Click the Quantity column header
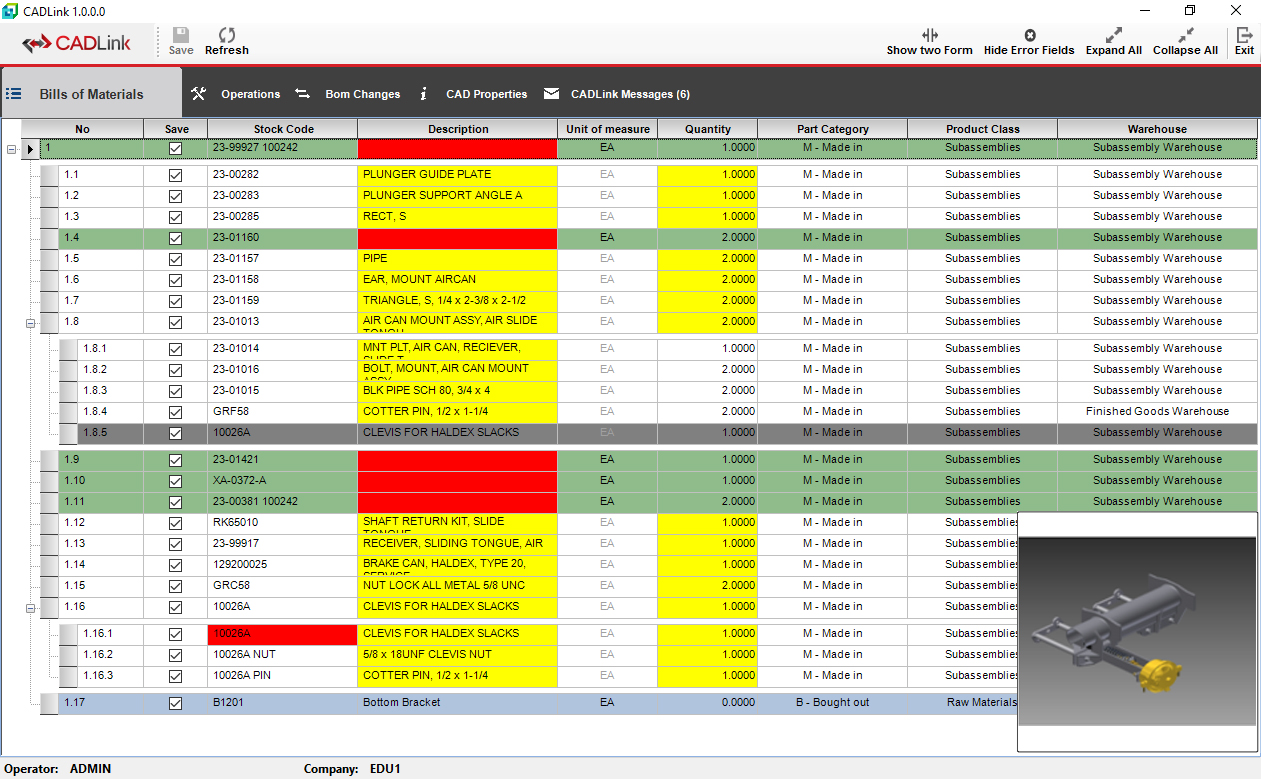The height and width of the screenshot is (779, 1261). pyautogui.click(x=708, y=129)
